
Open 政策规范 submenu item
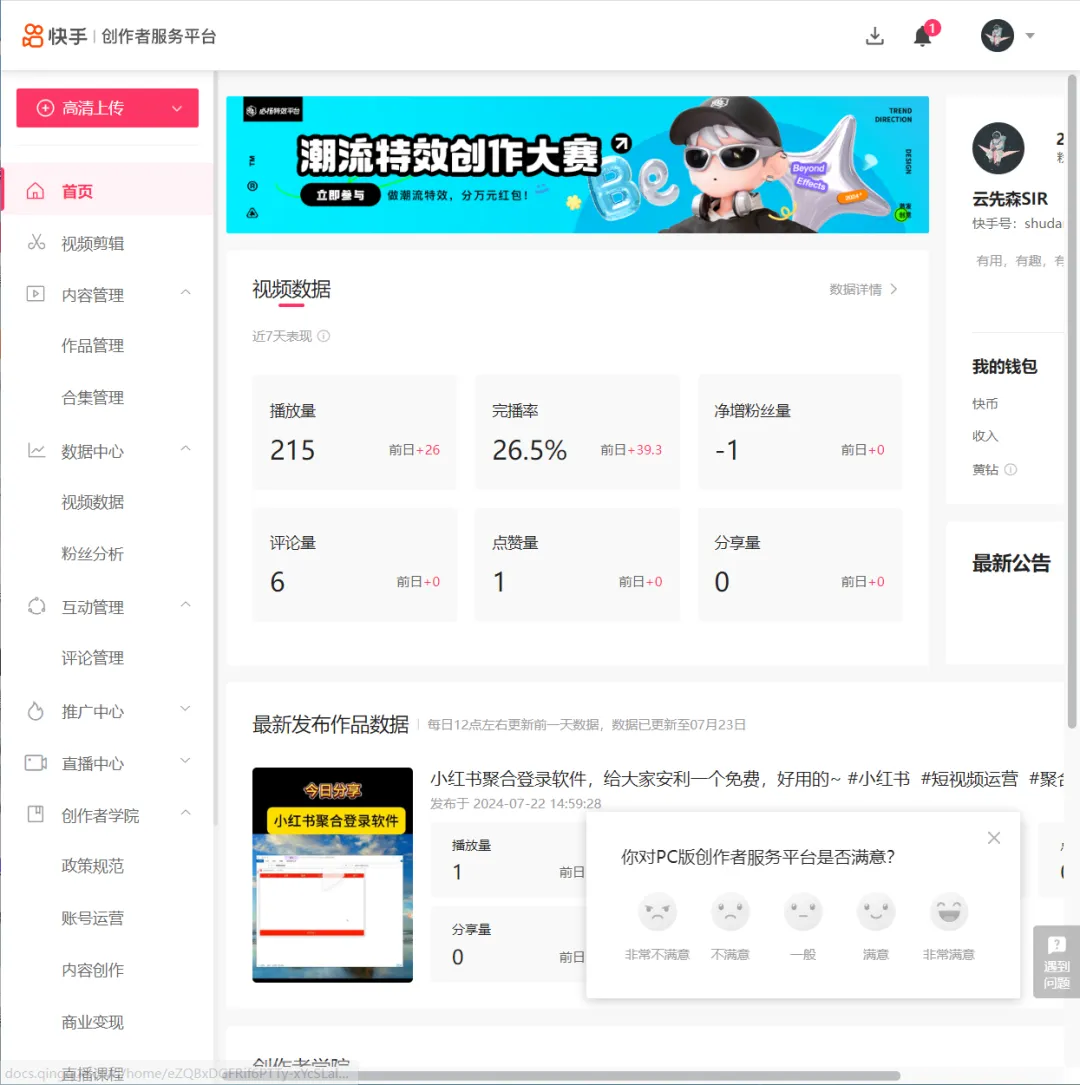(x=93, y=866)
